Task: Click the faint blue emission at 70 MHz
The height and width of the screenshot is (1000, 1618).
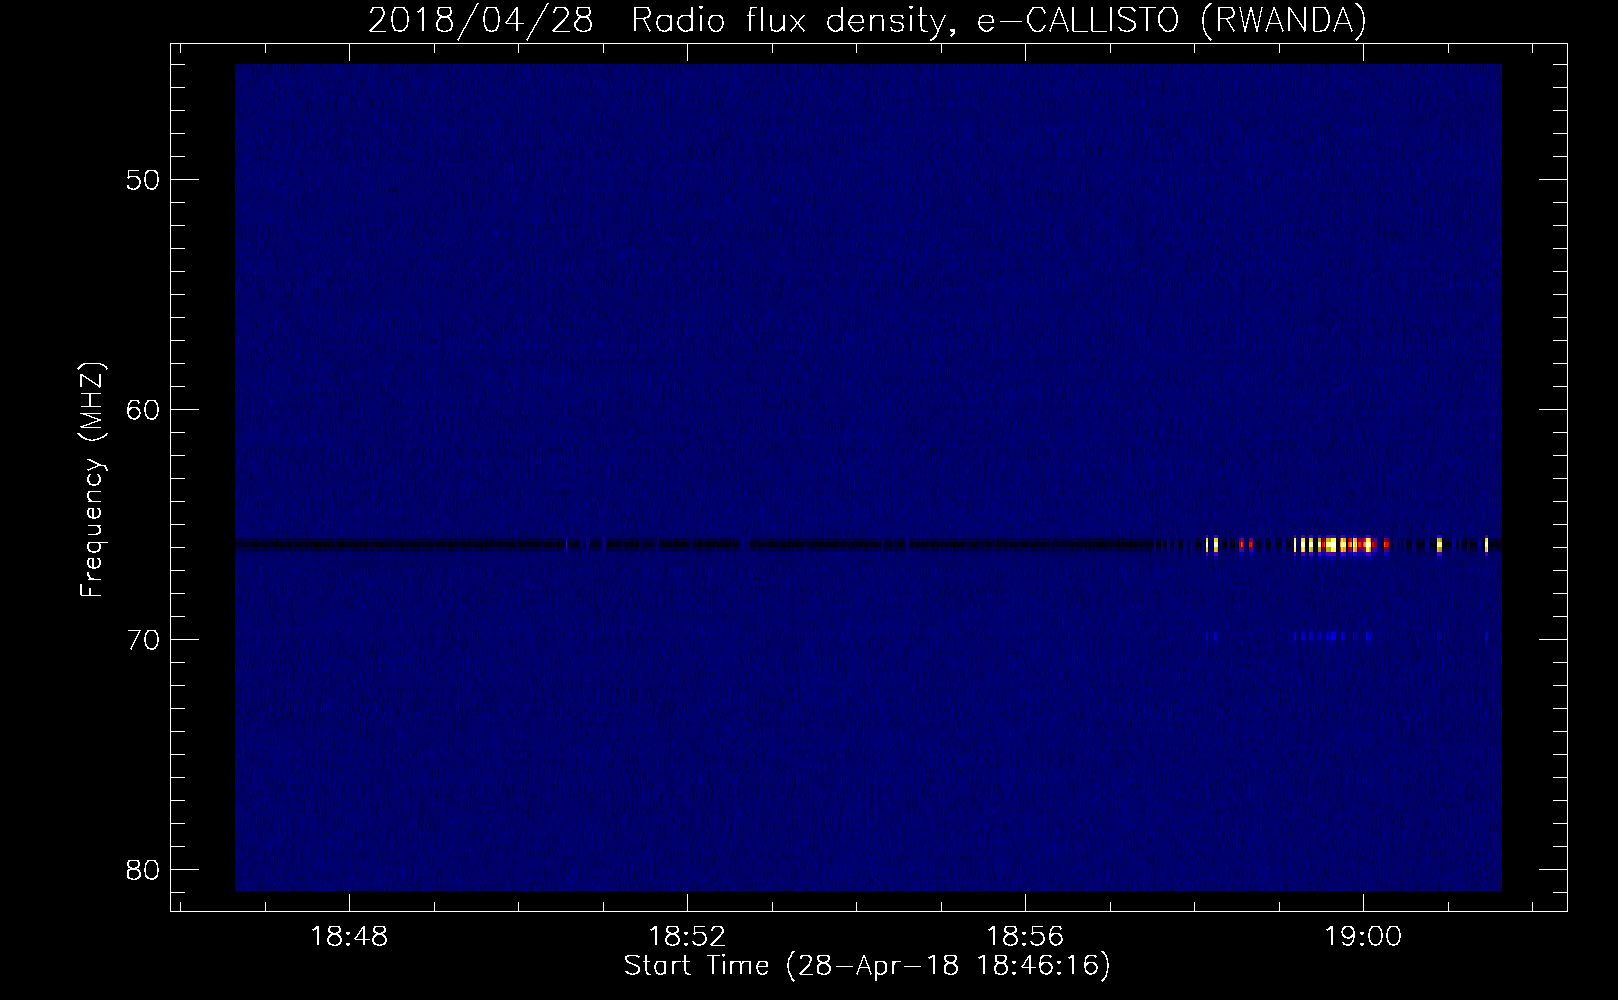Action: [x=1333, y=636]
